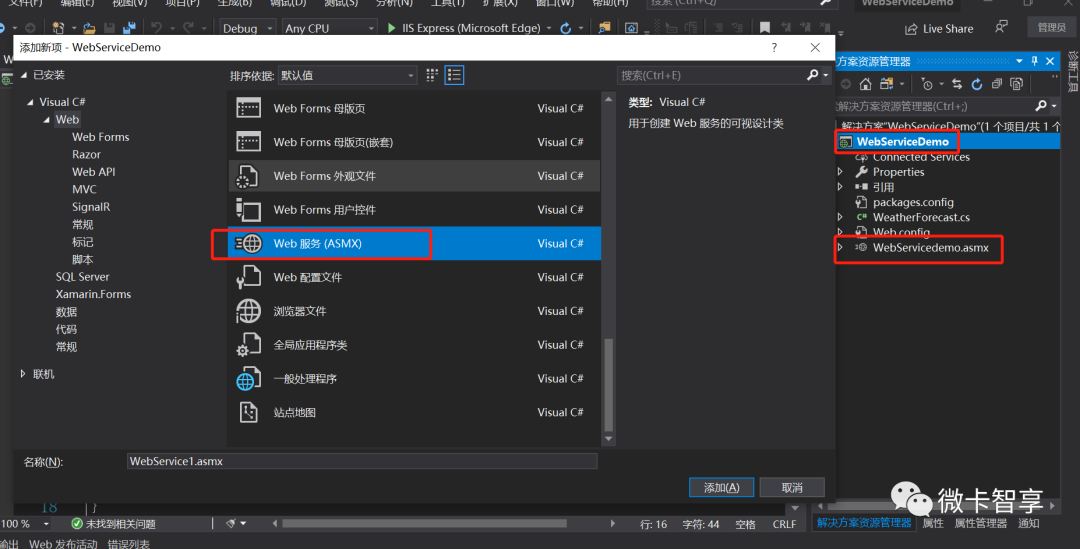Image resolution: width=1080 pixels, height=549 pixels.
Task: Click the Live Share icon in main toolbar
Action: tap(911, 29)
